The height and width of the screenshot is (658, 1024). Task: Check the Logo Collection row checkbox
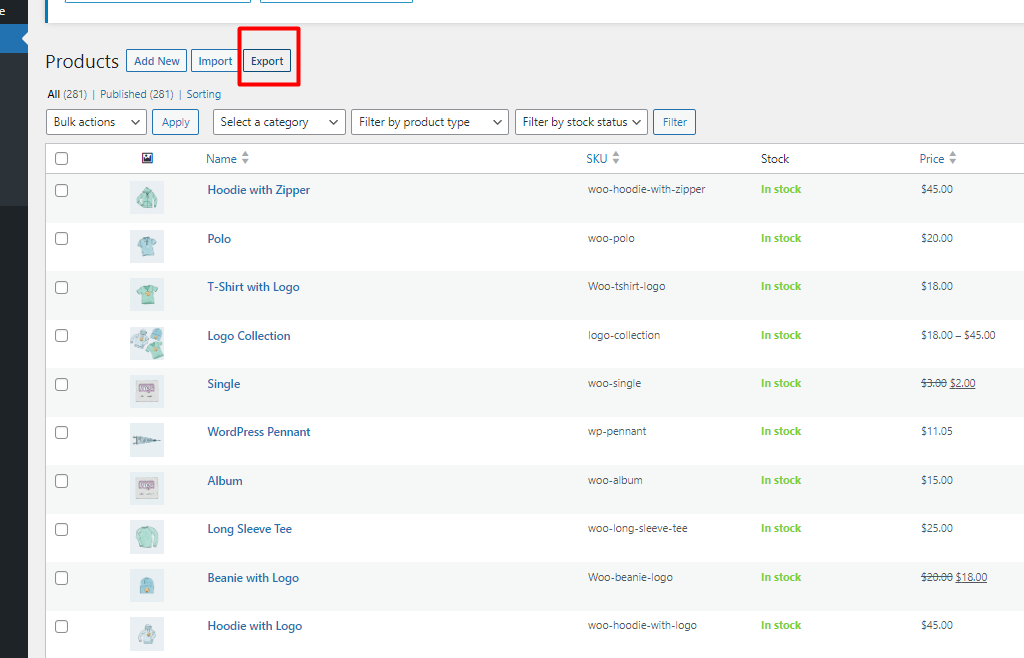(61, 336)
